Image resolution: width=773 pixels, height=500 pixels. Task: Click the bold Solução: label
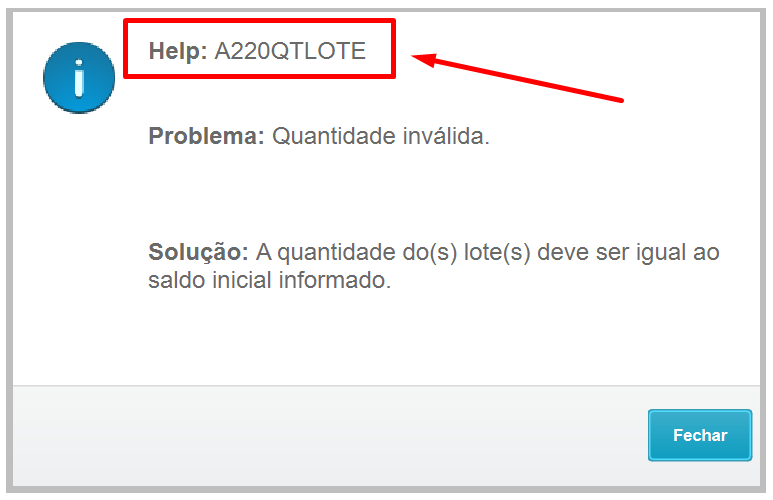pyautogui.click(x=198, y=252)
